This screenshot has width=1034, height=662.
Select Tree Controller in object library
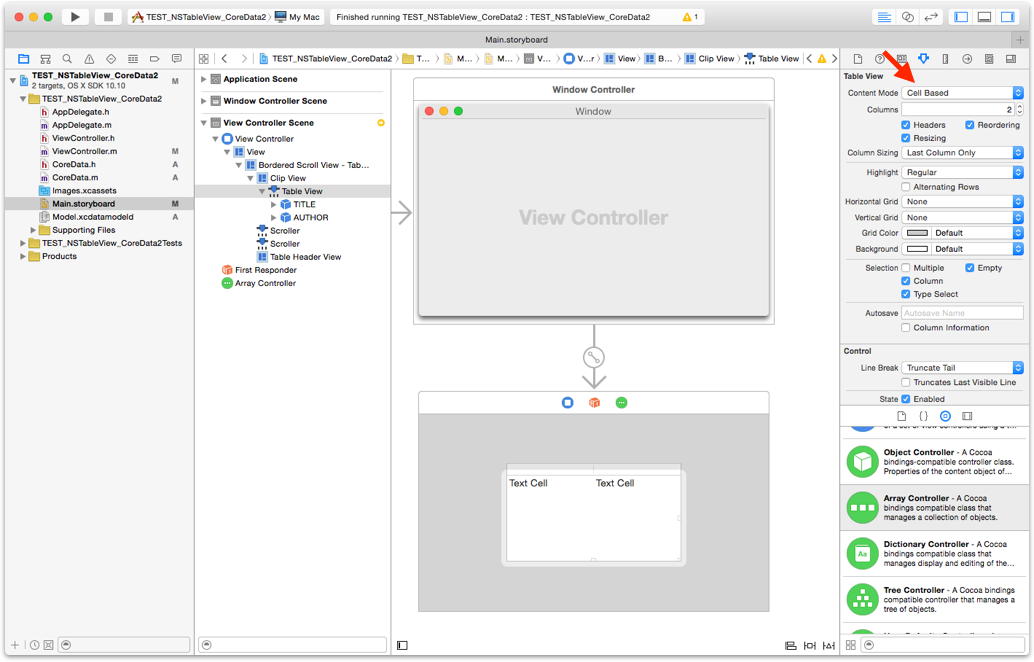tap(934, 599)
